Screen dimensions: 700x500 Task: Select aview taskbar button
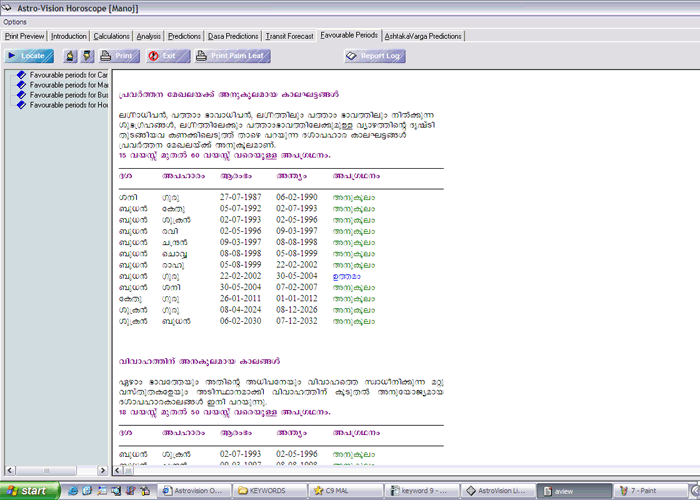573,491
